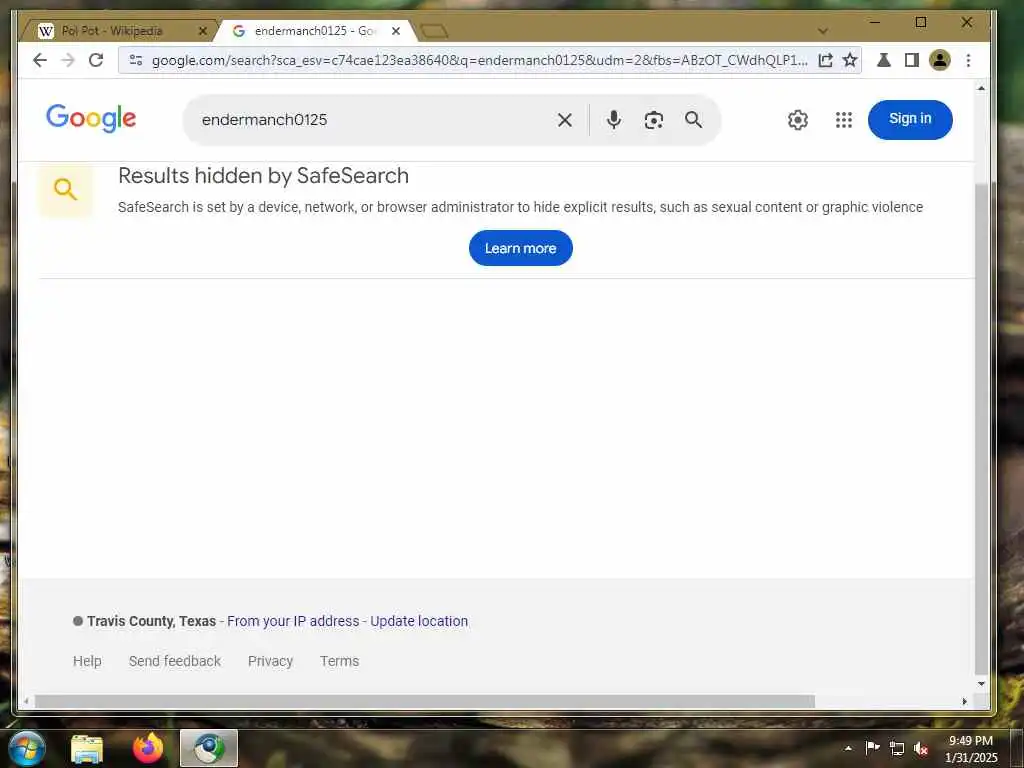Open network status tray icon
1024x768 pixels.
click(897, 748)
